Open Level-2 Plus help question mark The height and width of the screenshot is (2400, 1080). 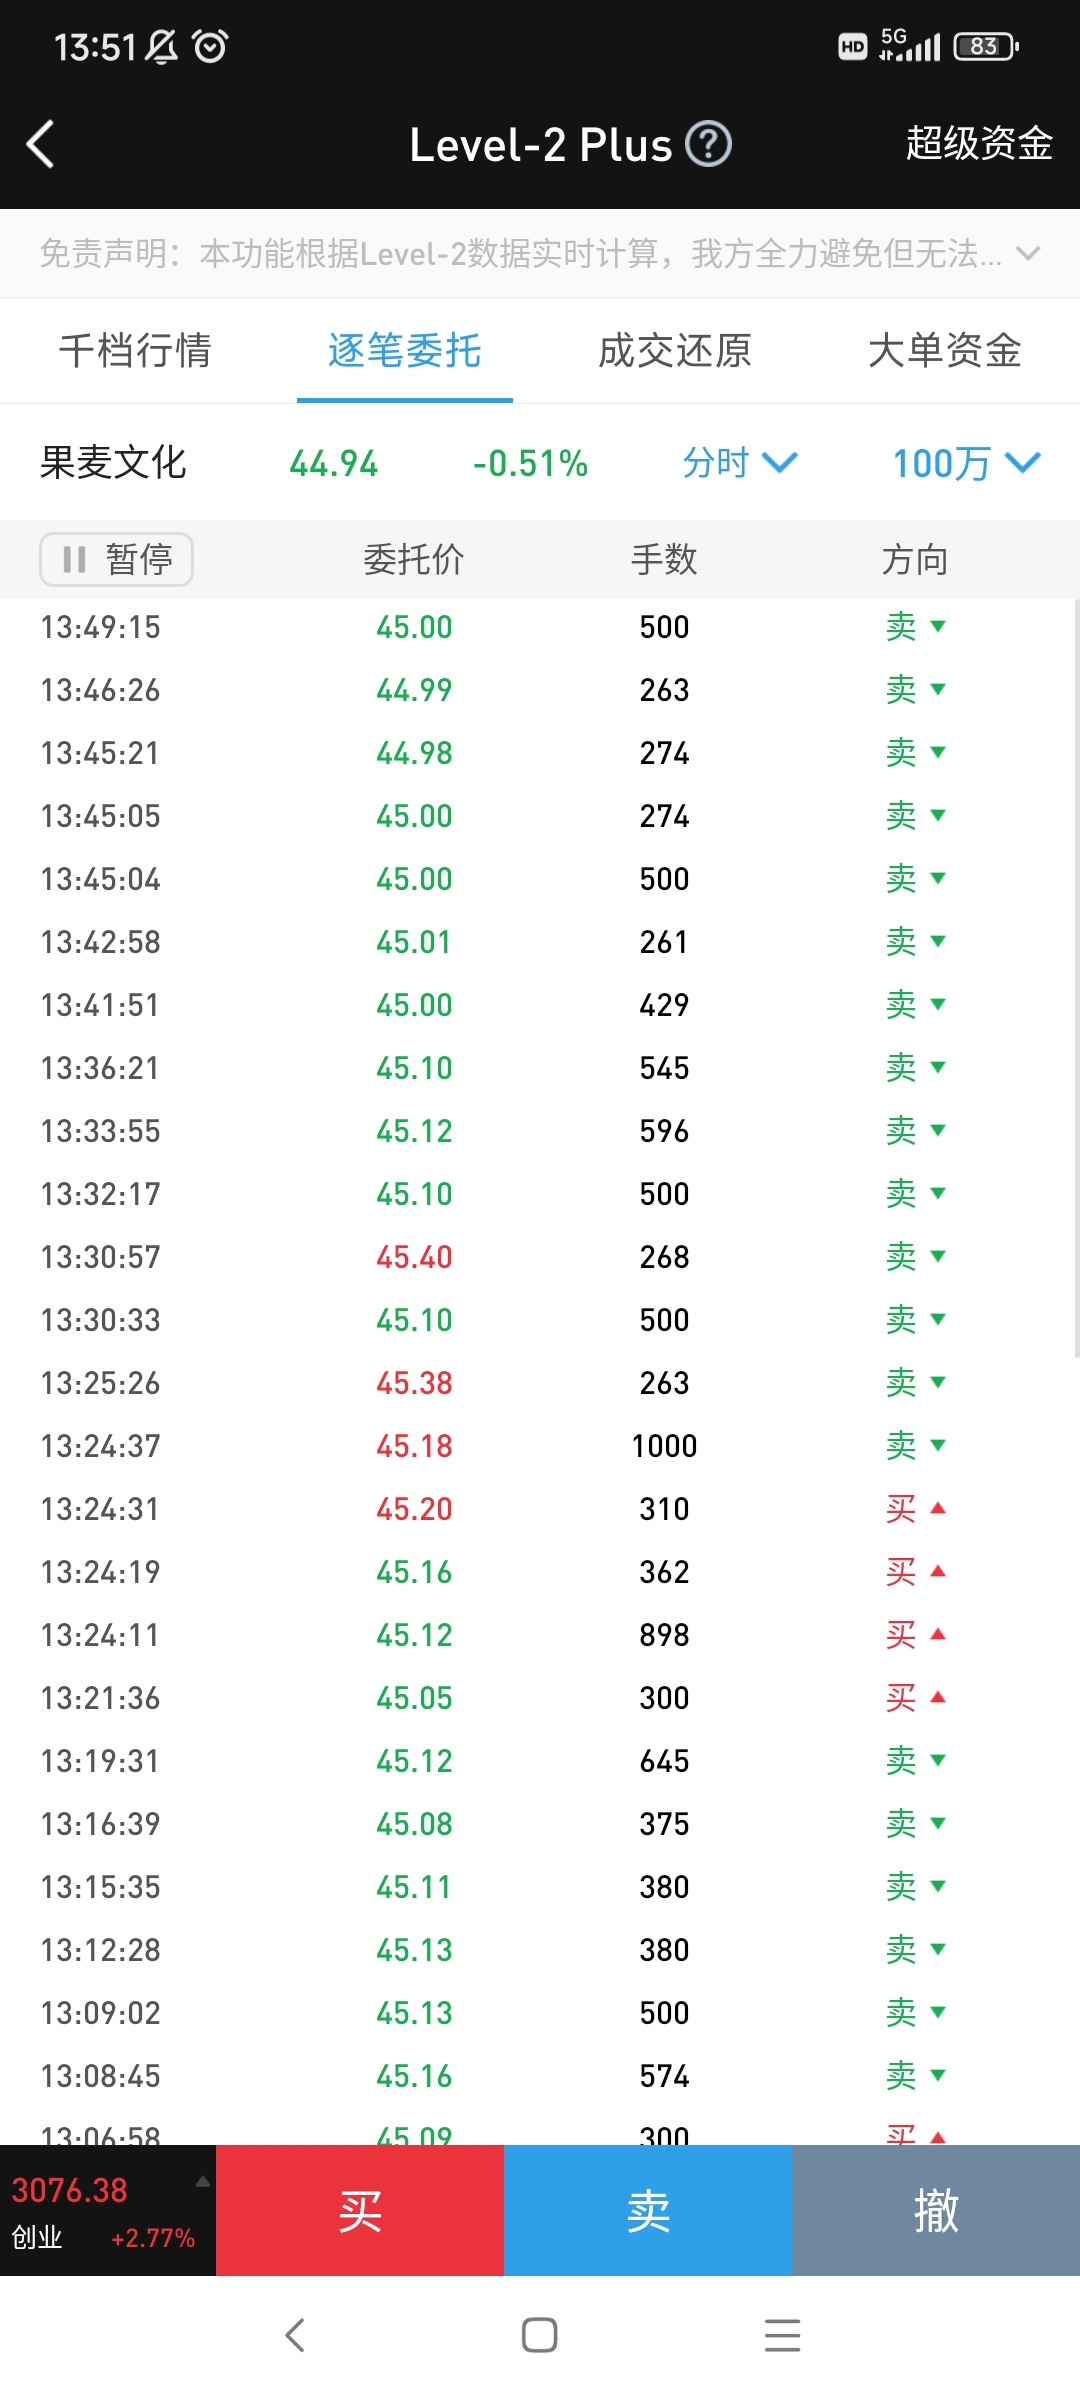(x=708, y=145)
